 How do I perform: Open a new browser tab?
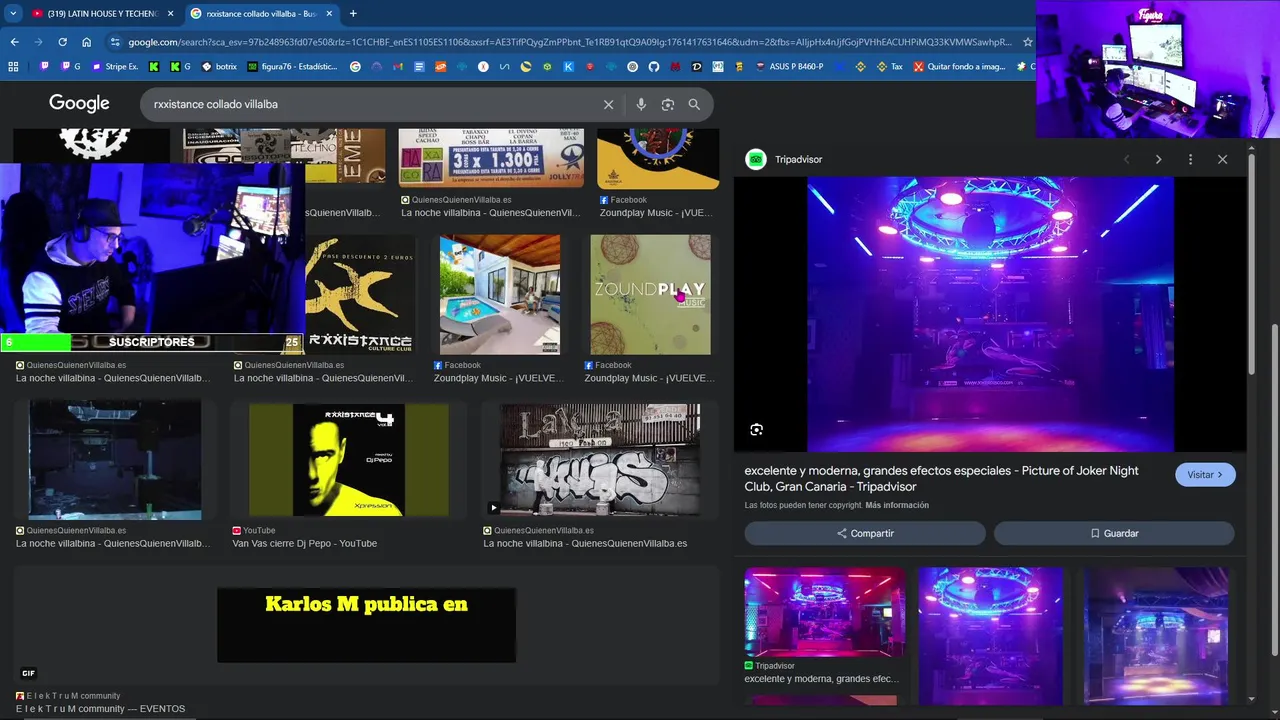(x=353, y=14)
